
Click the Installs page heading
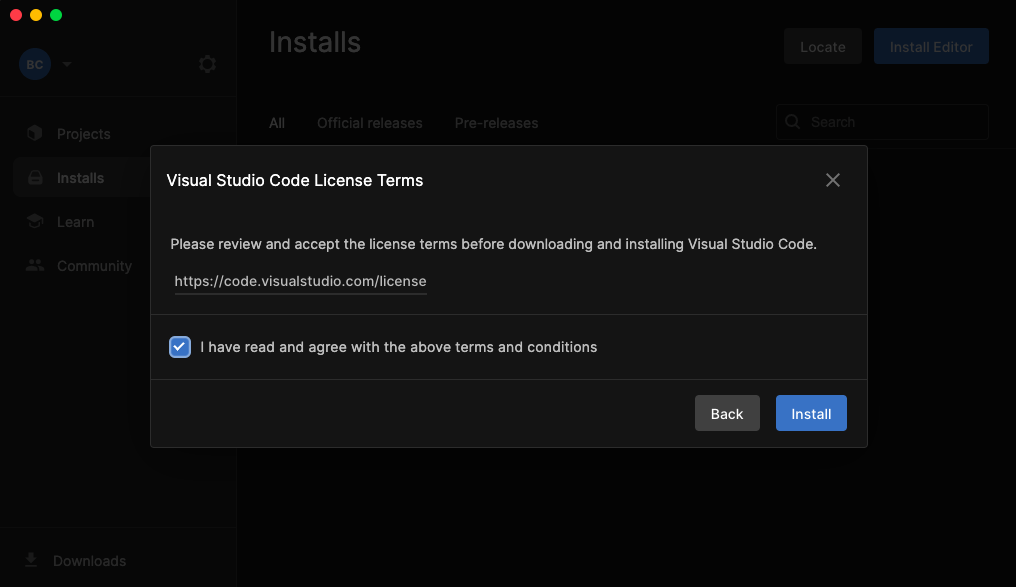[x=315, y=42]
